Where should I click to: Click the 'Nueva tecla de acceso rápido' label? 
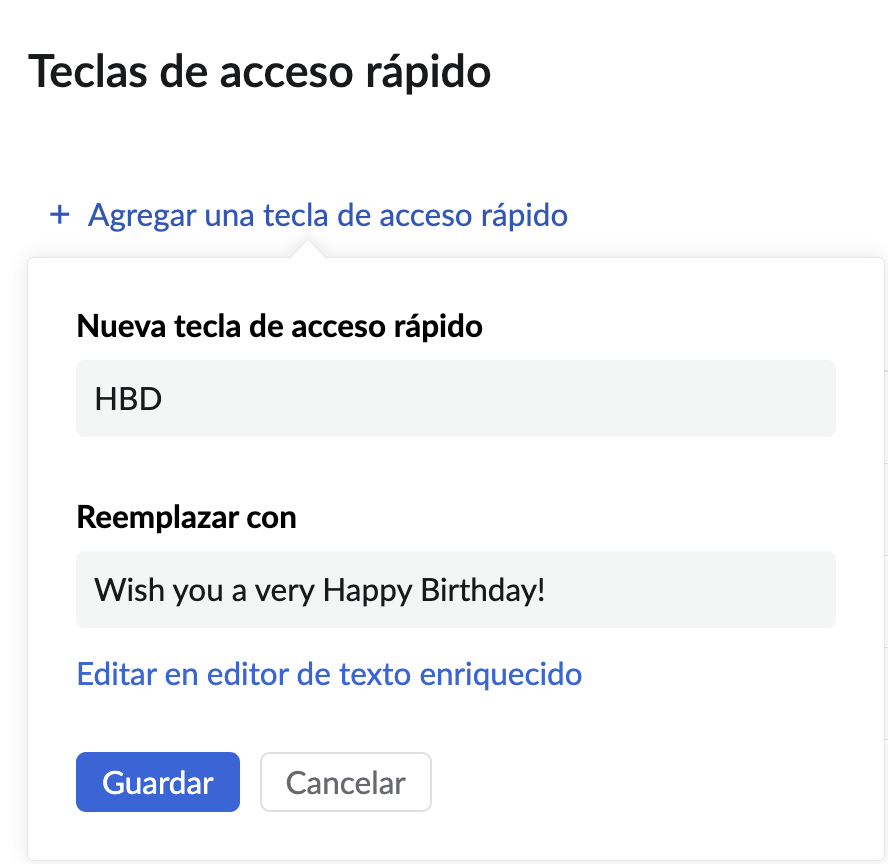pyautogui.click(x=279, y=325)
